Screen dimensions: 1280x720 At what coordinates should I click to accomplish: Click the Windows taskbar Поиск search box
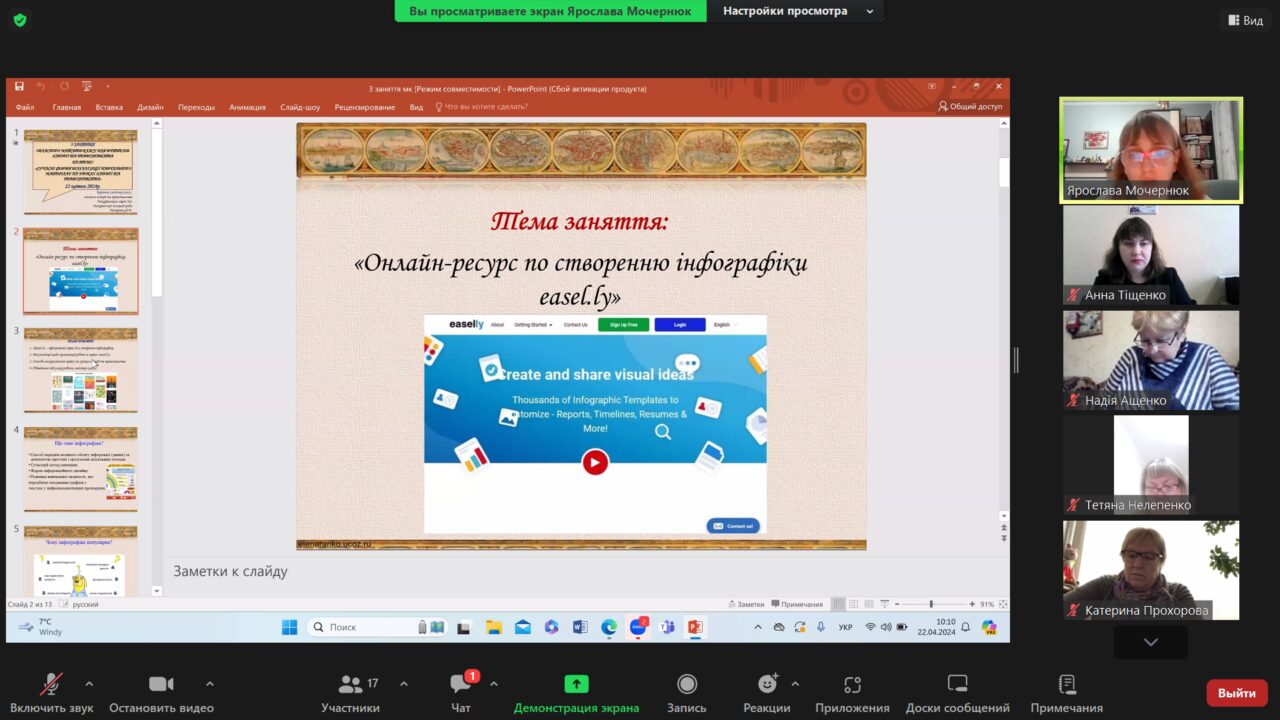tap(376, 627)
